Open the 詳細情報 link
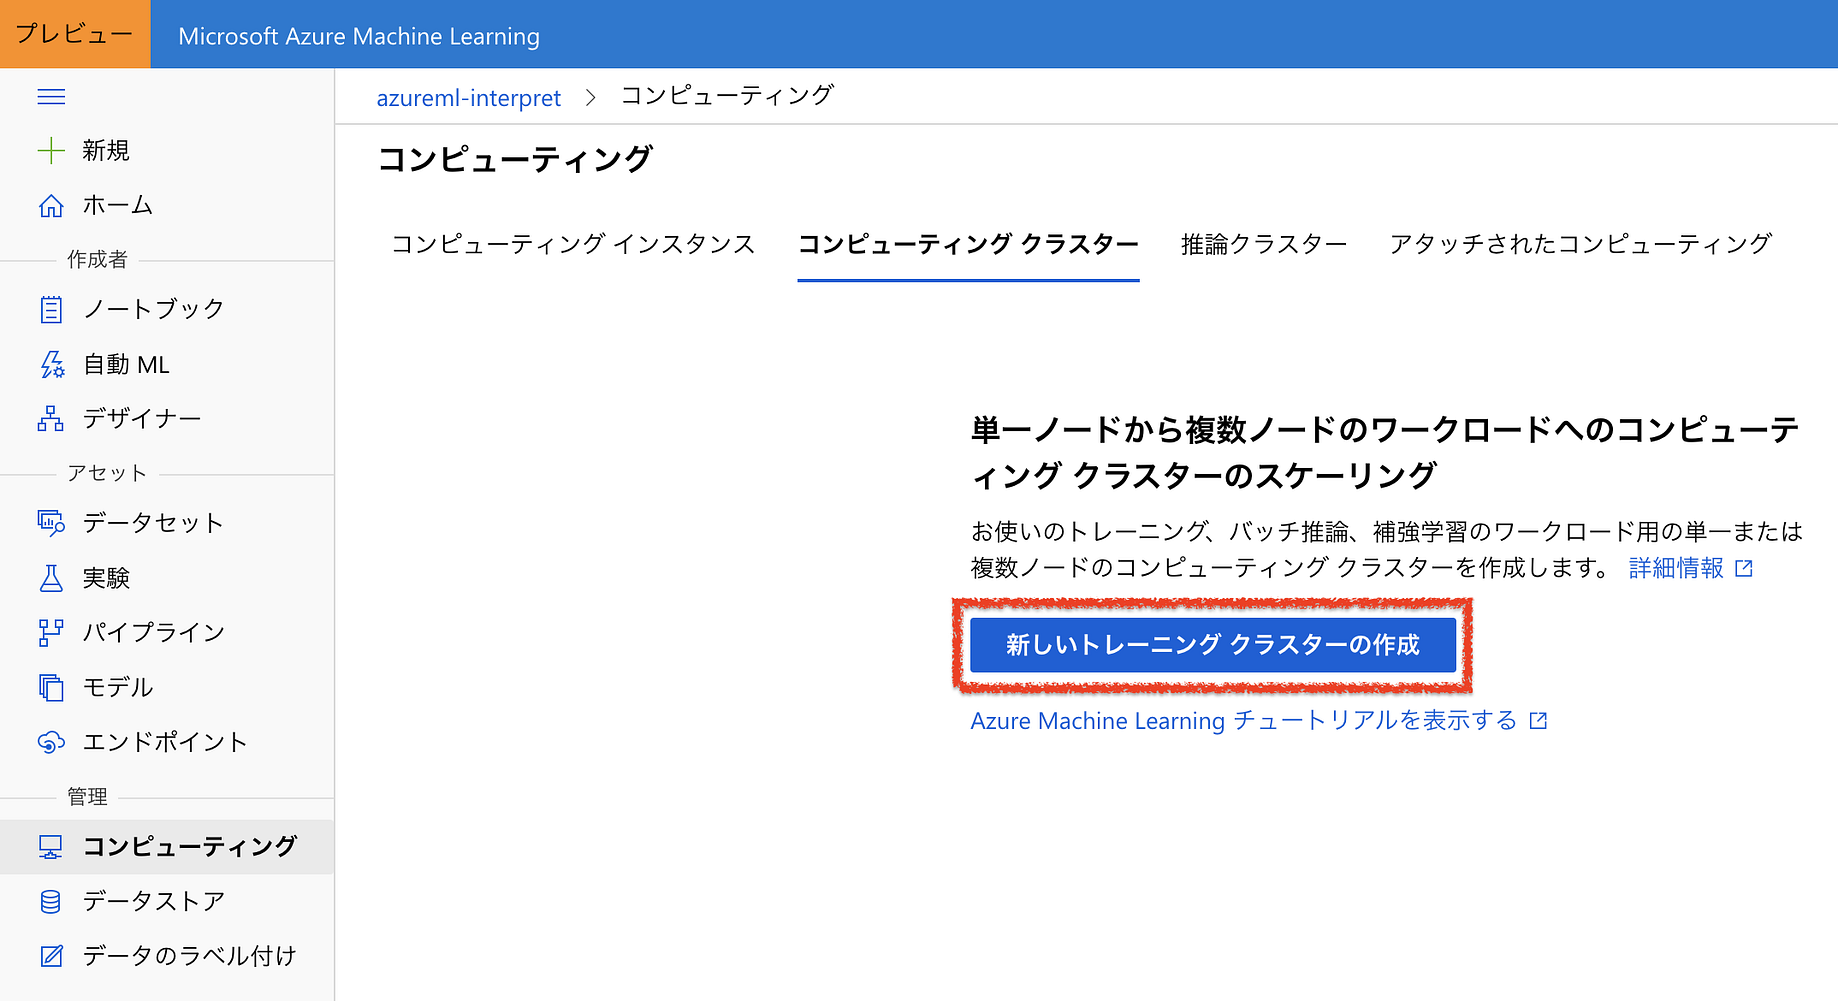The image size is (1838, 1001). [x=1676, y=568]
